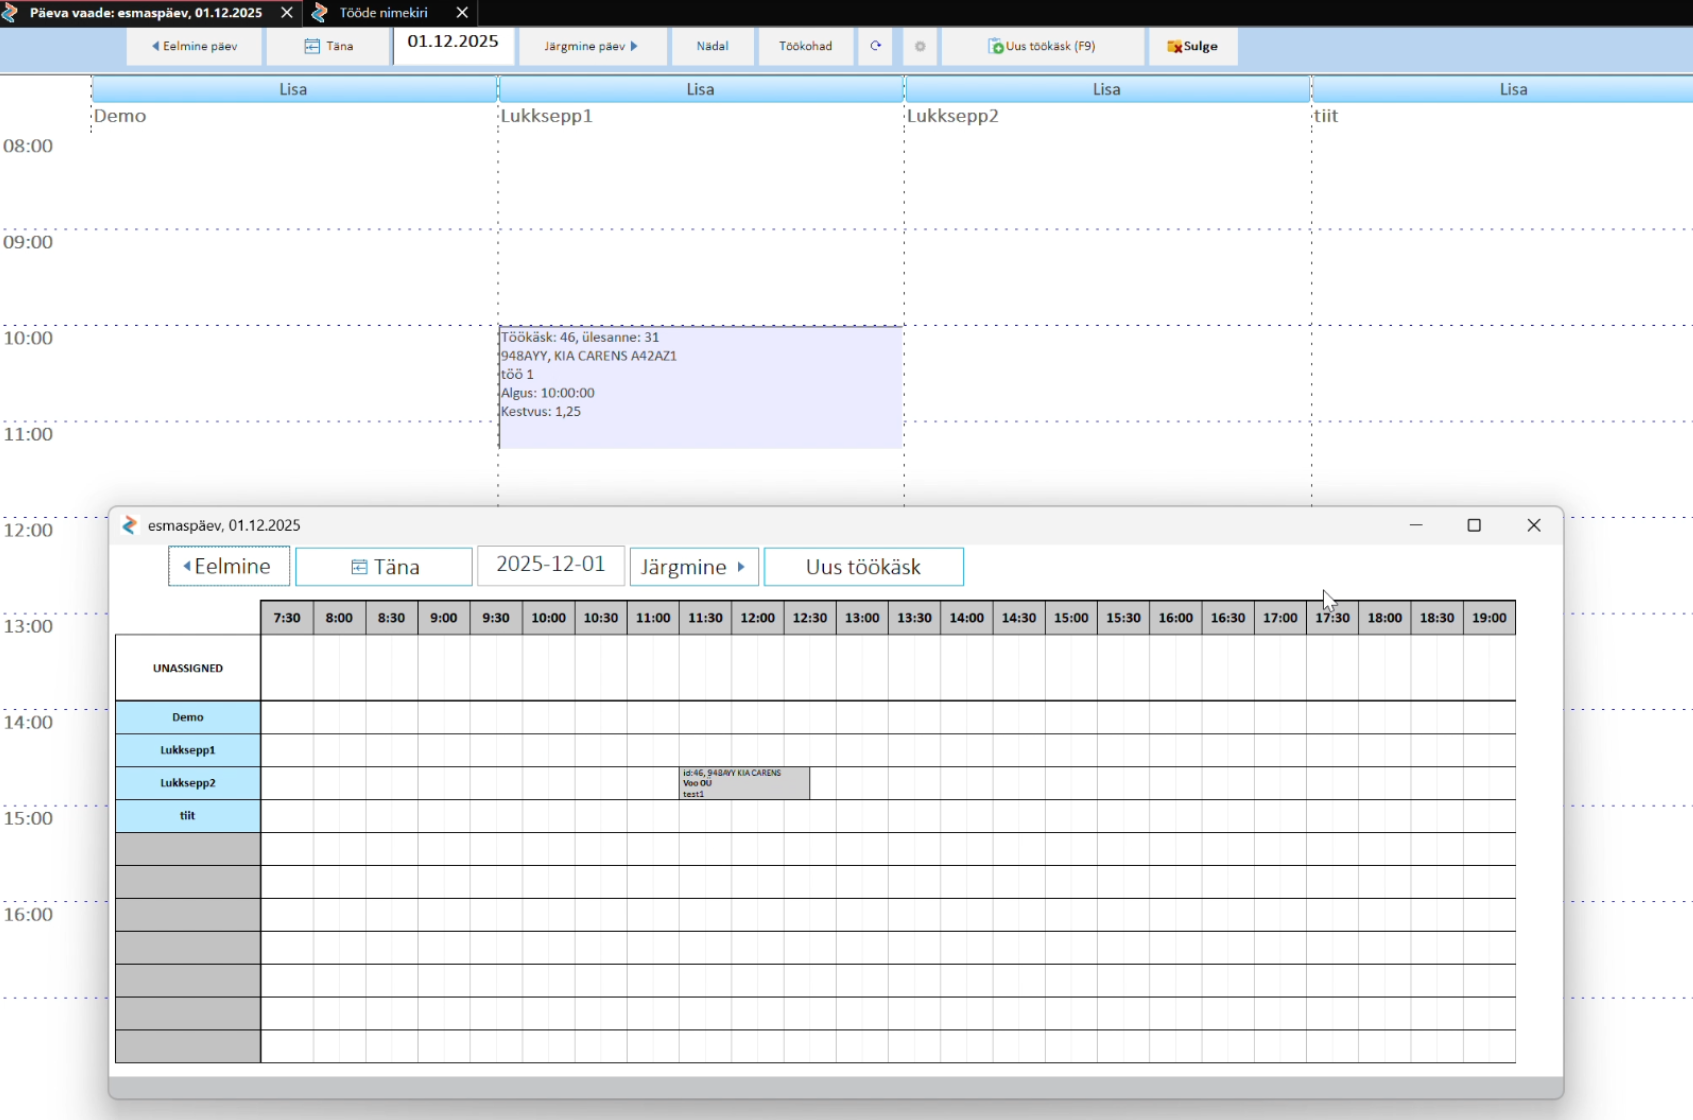Switch to the Nädal week view

coord(712,46)
